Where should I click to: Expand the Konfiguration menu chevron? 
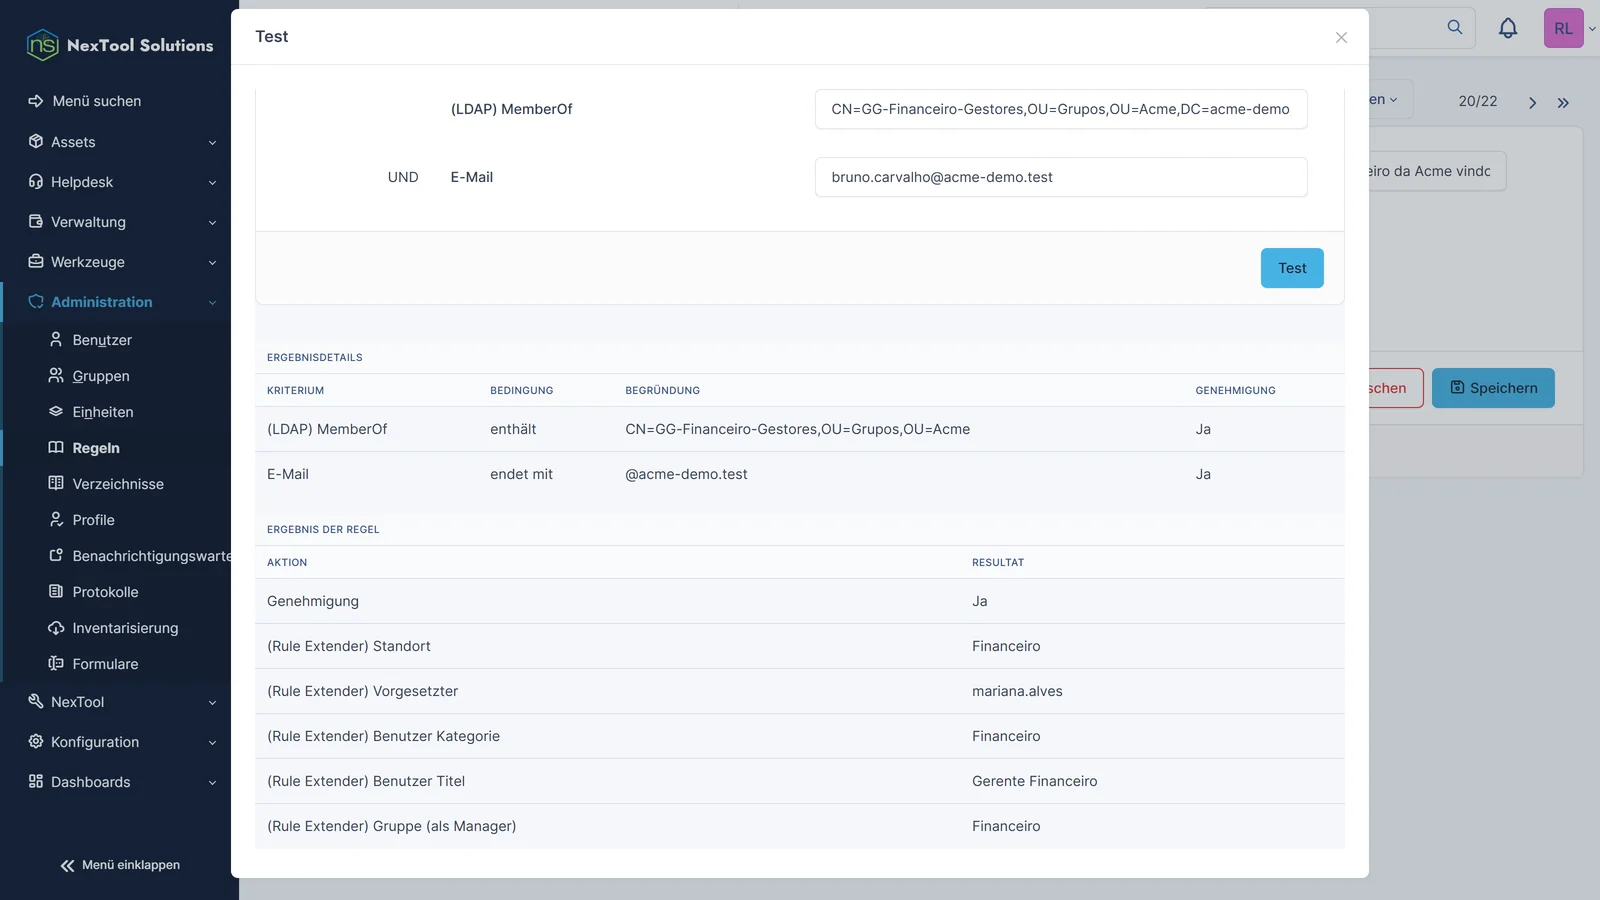tap(212, 743)
